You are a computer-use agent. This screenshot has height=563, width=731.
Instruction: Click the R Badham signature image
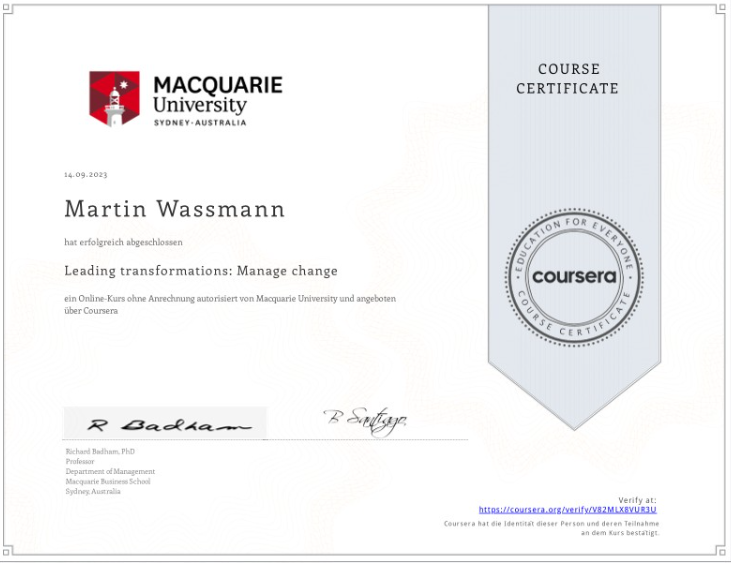pyautogui.click(x=165, y=424)
